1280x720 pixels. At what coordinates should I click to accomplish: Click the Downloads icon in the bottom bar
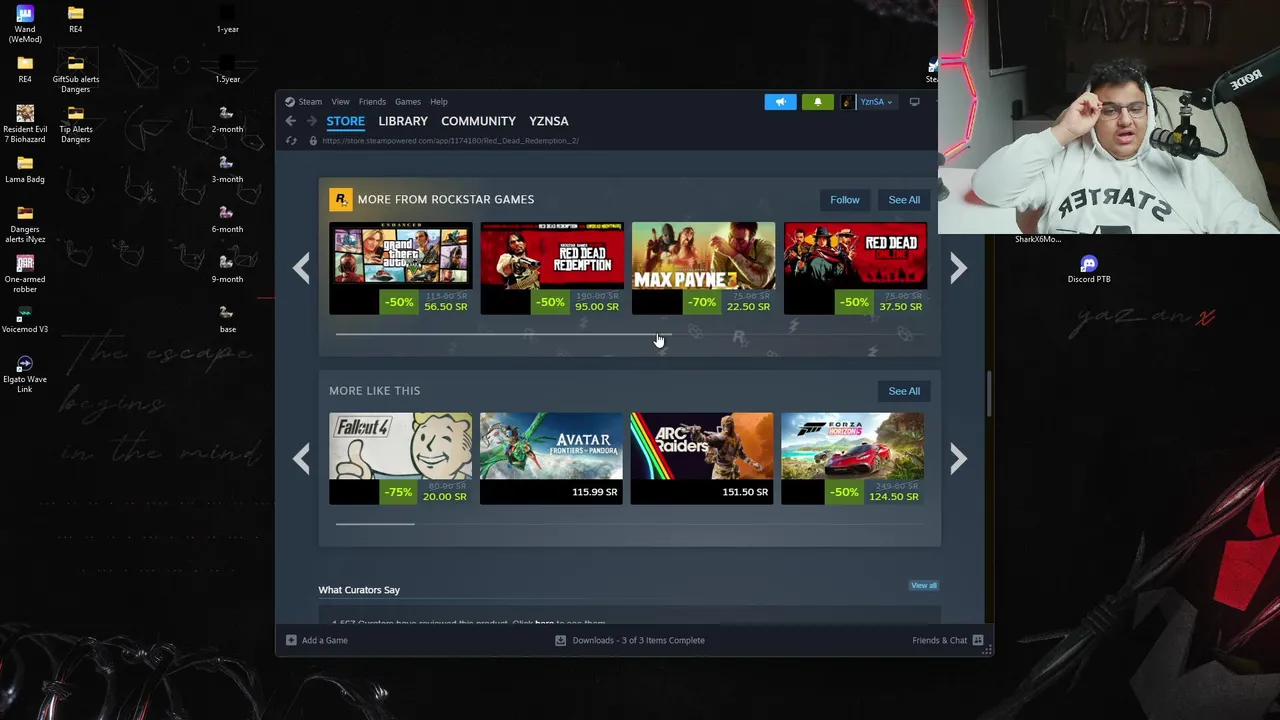560,640
